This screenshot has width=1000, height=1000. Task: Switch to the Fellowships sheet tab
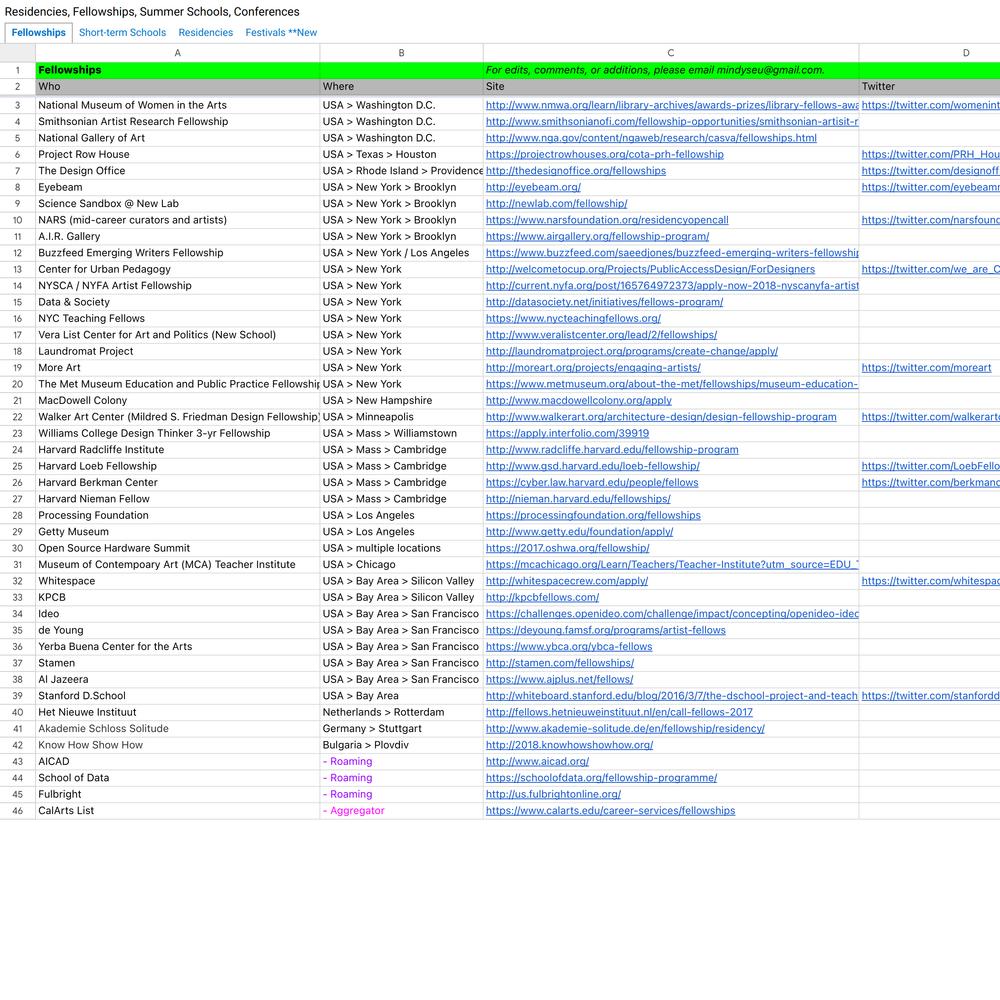[38, 33]
